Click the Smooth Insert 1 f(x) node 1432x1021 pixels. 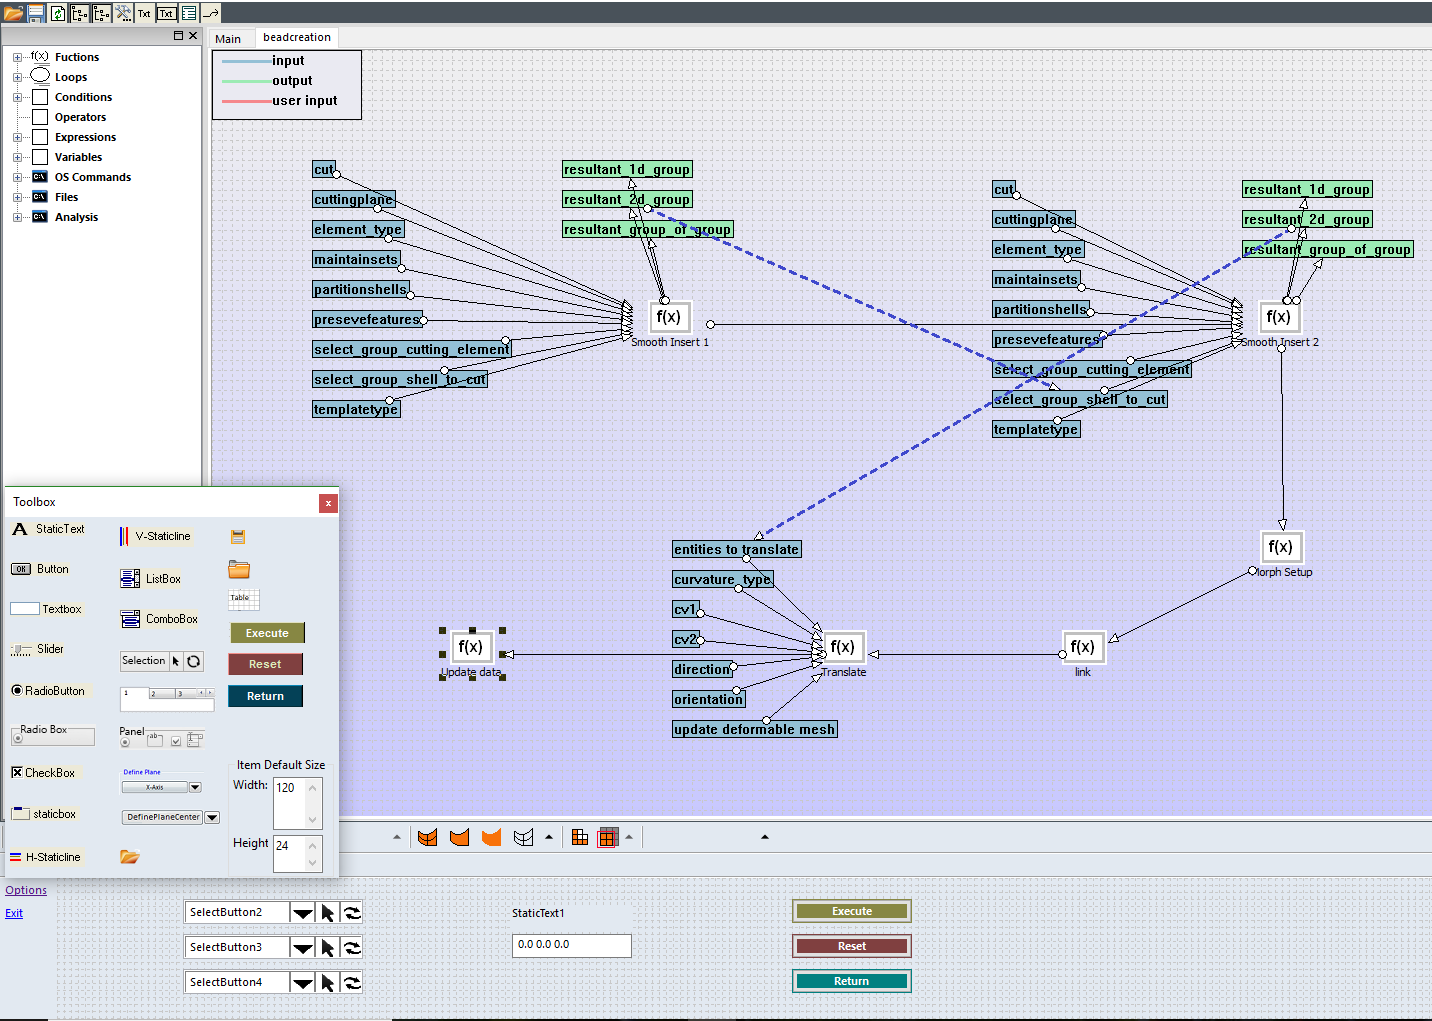[x=668, y=317]
